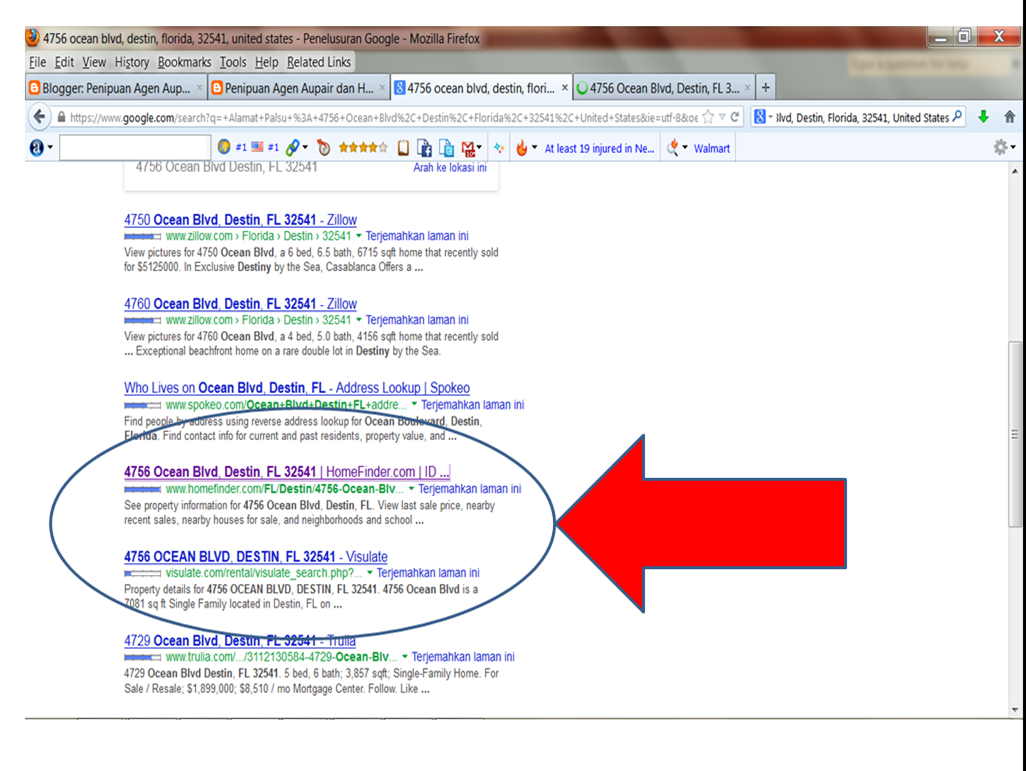The image size is (1026, 771).
Task: Close the Penipuan Agen Aupair dan H tab
Action: 382,88
